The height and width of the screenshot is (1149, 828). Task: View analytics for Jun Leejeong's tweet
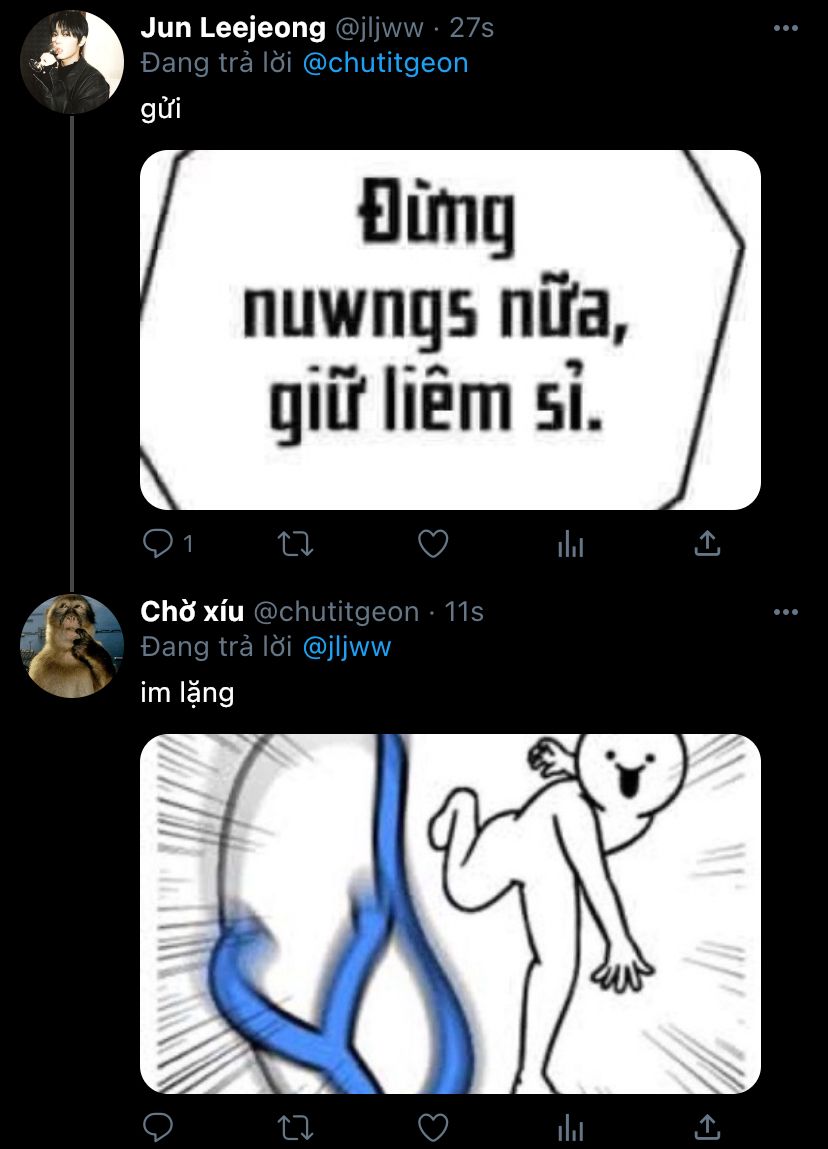[x=570, y=543]
